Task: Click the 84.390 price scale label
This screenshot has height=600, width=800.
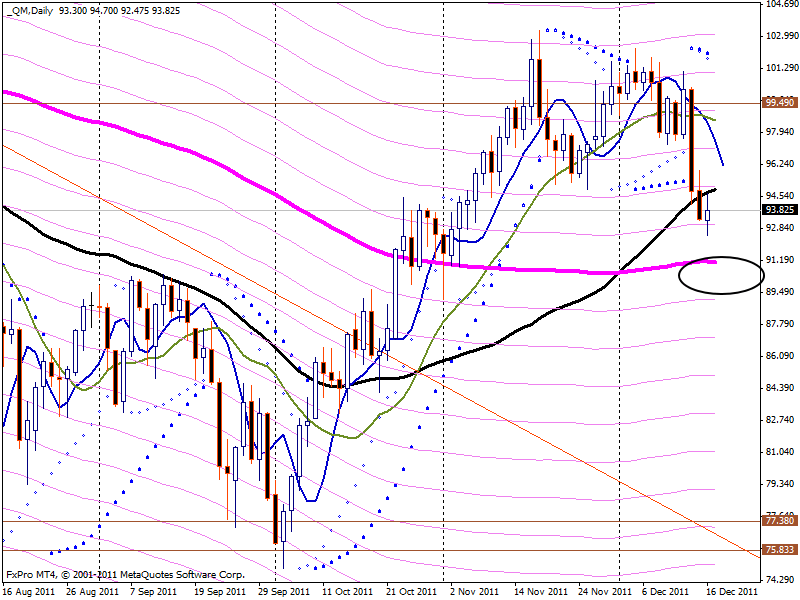Action: click(781, 387)
